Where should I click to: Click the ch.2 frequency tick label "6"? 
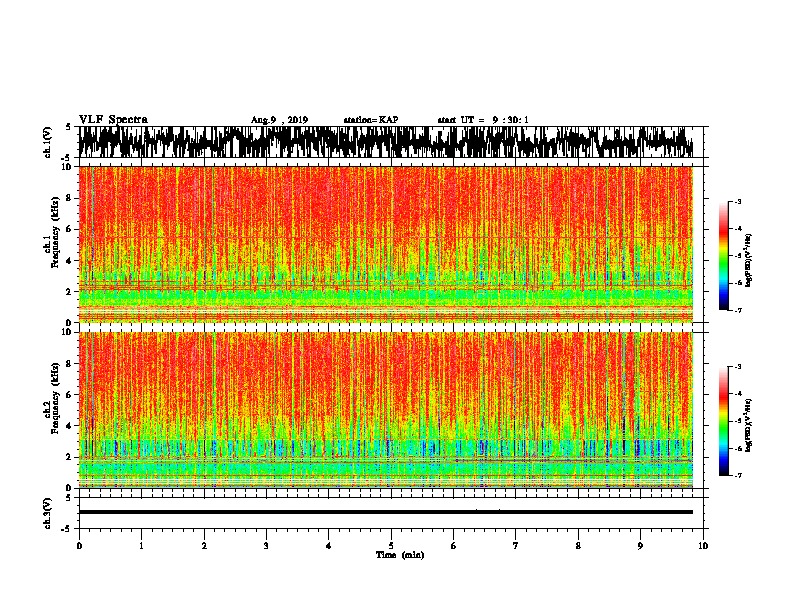[69, 394]
